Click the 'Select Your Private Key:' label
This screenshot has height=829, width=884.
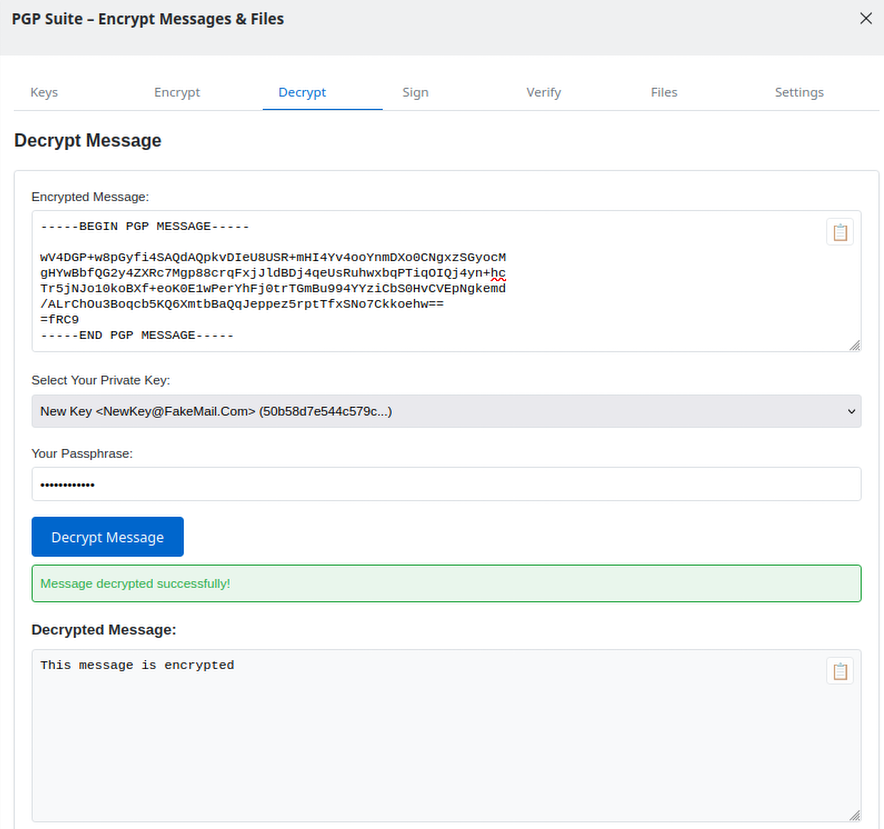click(x=100, y=380)
